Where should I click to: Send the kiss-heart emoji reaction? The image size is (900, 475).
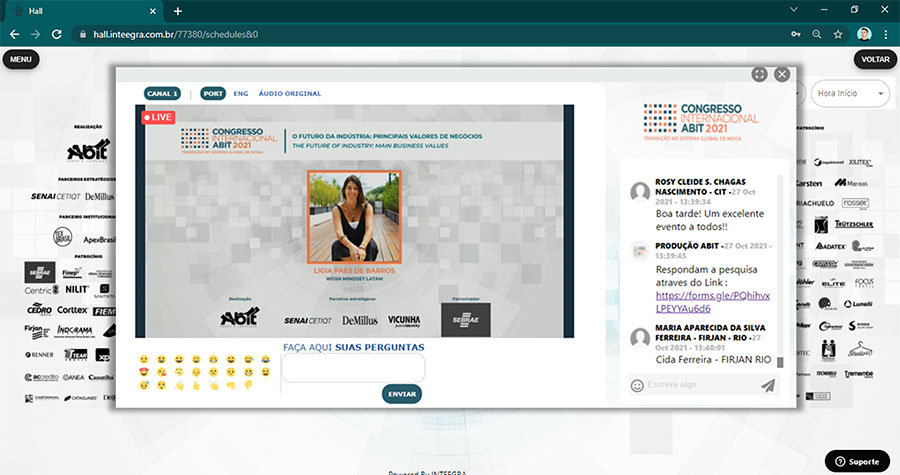[x=161, y=372]
